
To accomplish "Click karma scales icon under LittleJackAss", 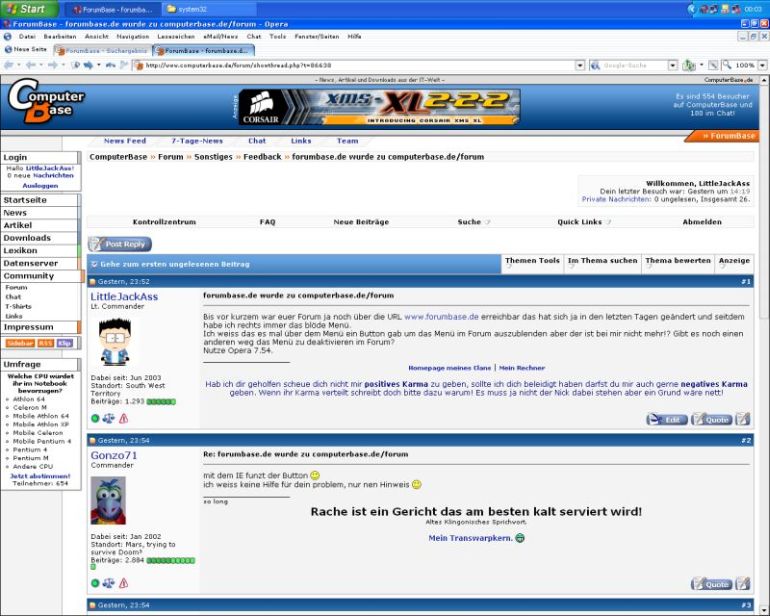I will point(109,419).
